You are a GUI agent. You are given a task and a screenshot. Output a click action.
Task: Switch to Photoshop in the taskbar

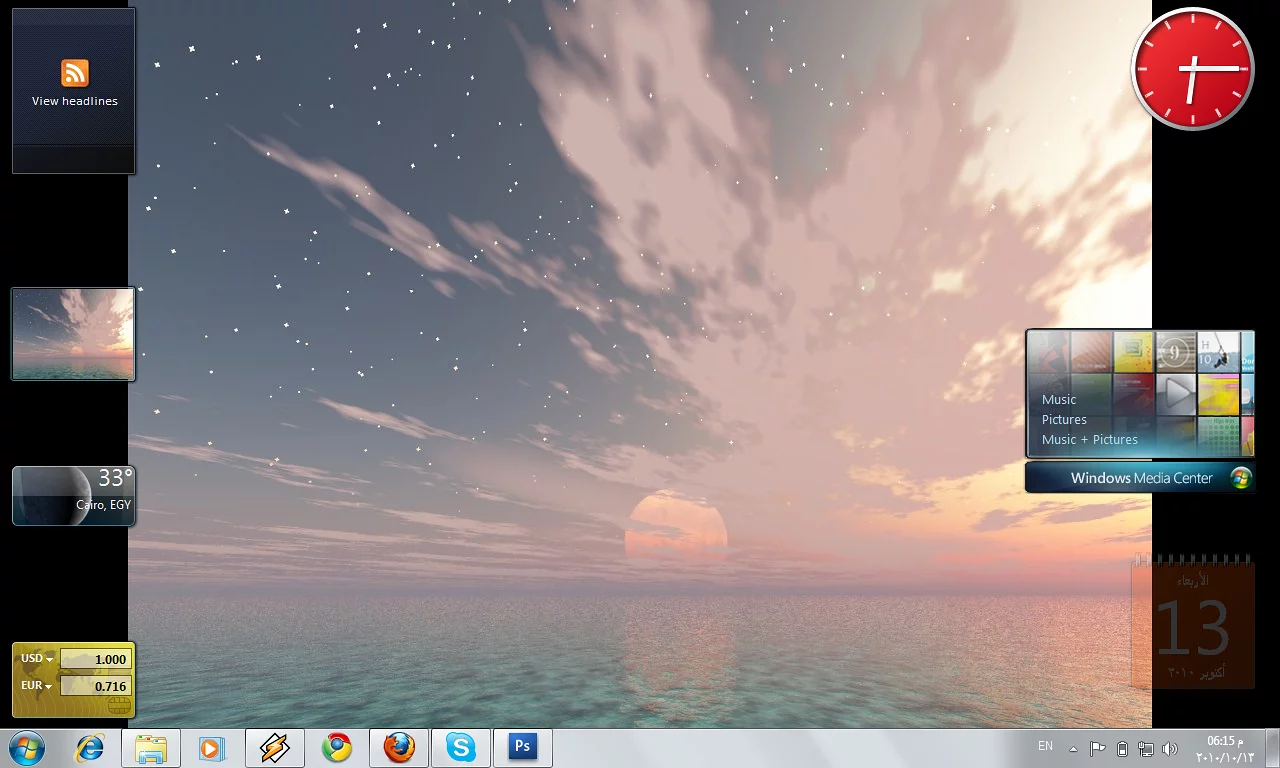(522, 748)
